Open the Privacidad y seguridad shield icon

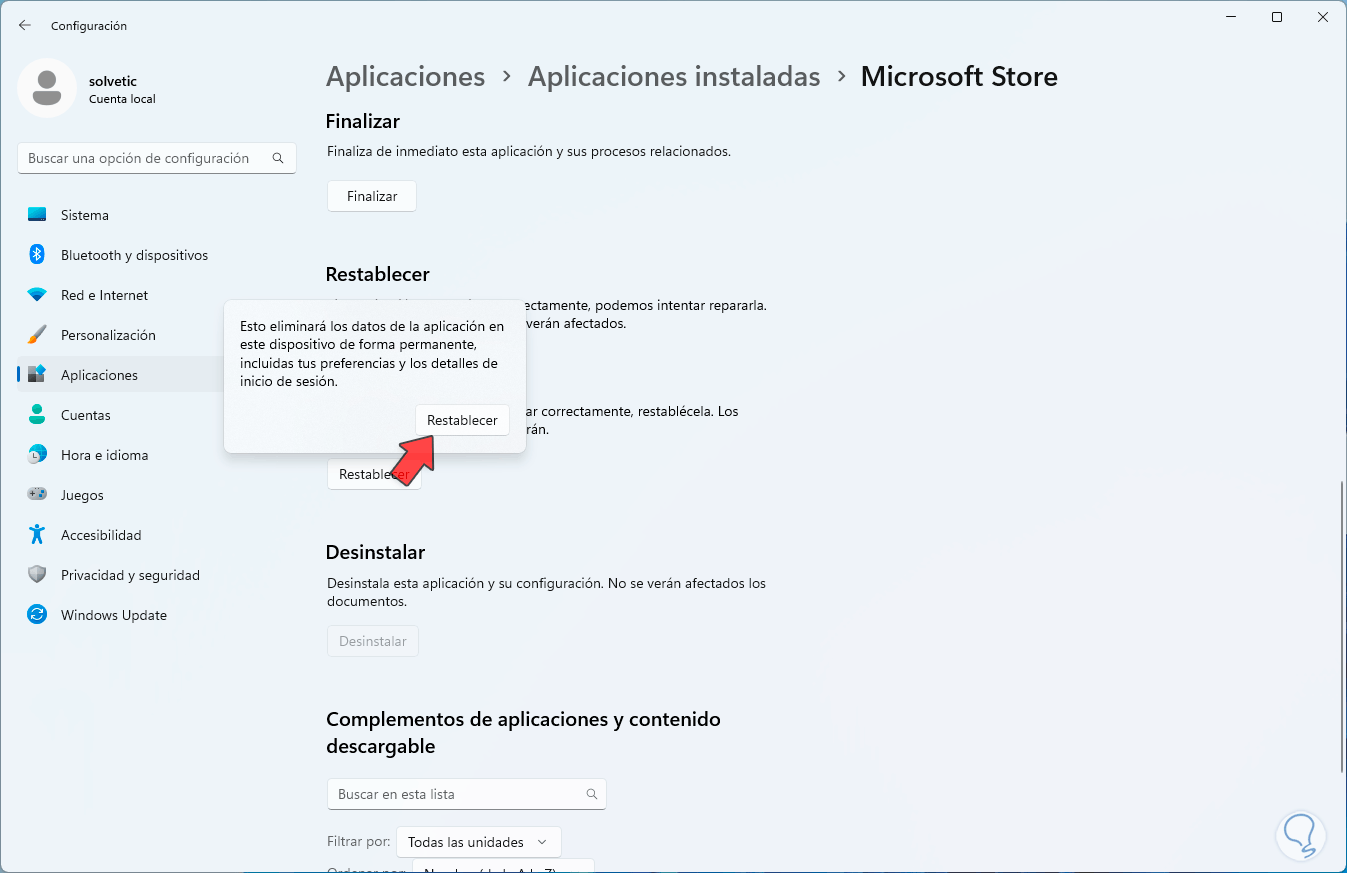[x=37, y=575]
